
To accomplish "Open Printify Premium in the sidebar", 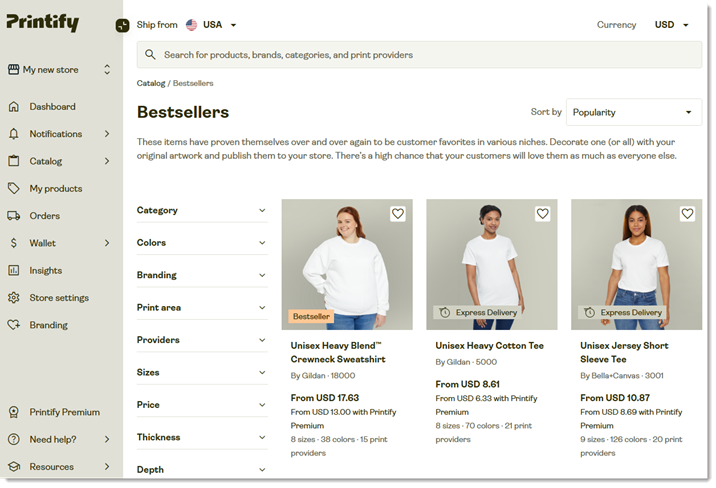I will pyautogui.click(x=64, y=412).
